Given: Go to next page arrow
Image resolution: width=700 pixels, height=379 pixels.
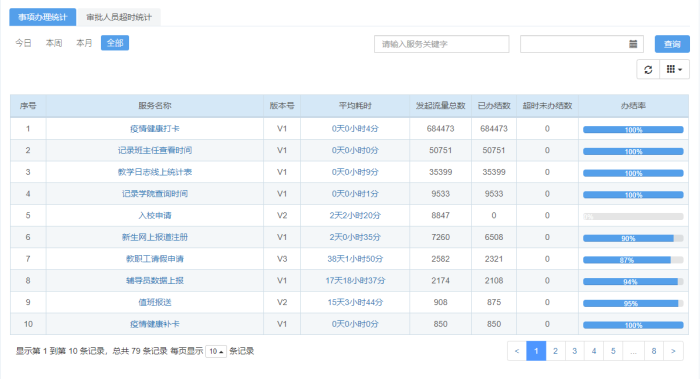Looking at the screenshot, I should [673, 351].
